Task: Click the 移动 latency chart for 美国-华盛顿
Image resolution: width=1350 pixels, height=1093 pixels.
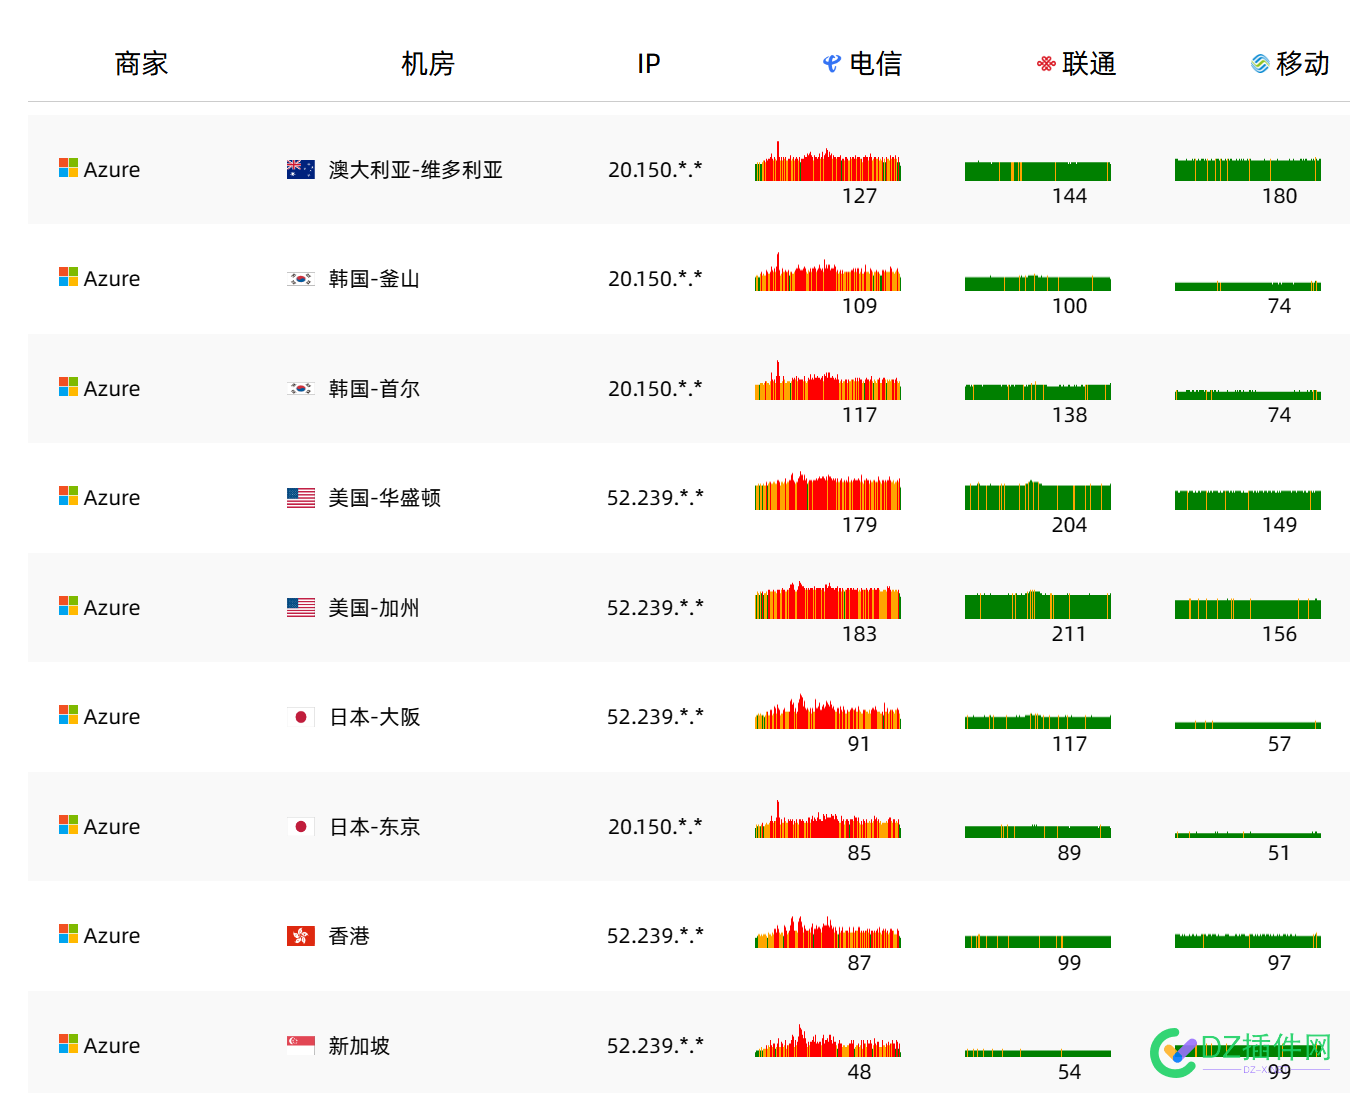Action: pyautogui.click(x=1248, y=499)
